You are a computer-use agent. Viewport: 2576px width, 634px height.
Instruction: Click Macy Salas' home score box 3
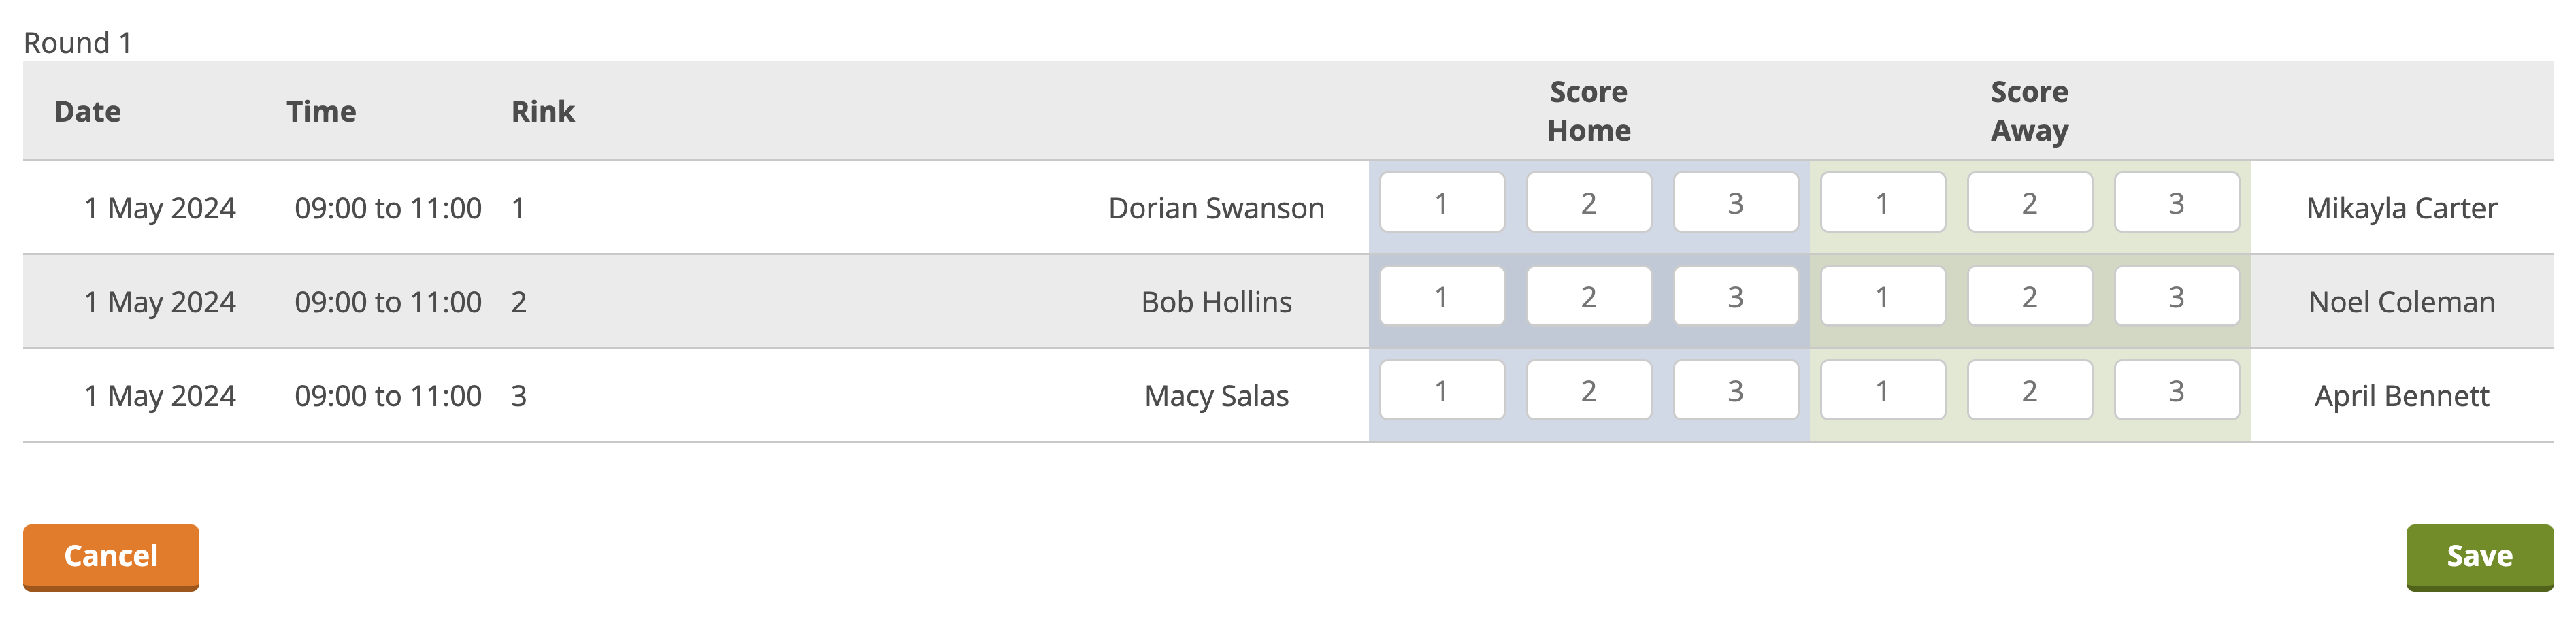coord(1736,391)
